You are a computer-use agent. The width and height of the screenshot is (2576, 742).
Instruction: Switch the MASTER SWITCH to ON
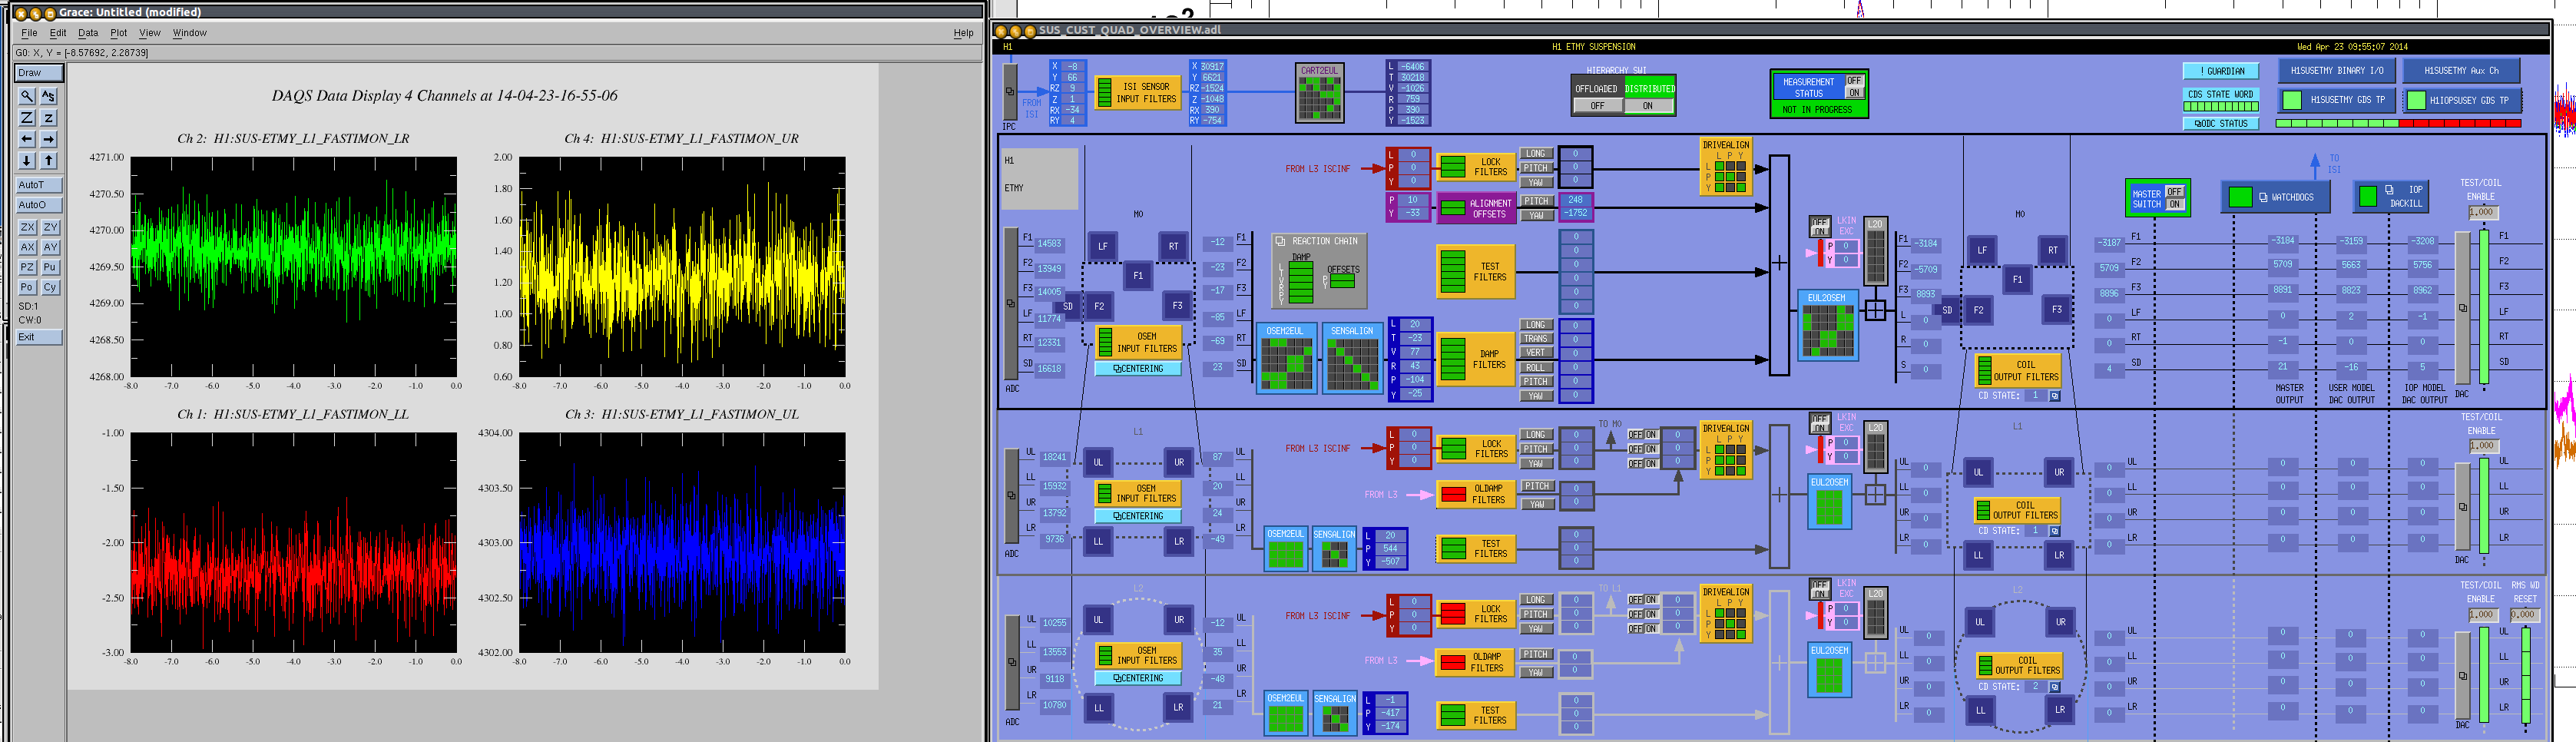(x=2174, y=204)
